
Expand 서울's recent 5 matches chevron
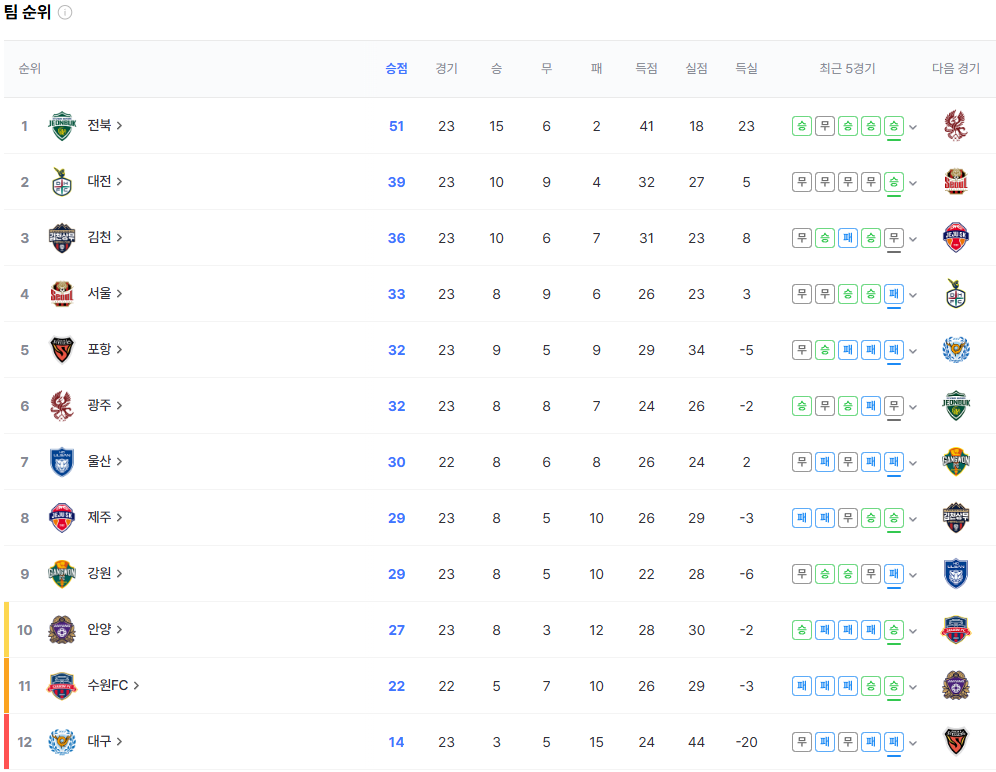(x=913, y=295)
